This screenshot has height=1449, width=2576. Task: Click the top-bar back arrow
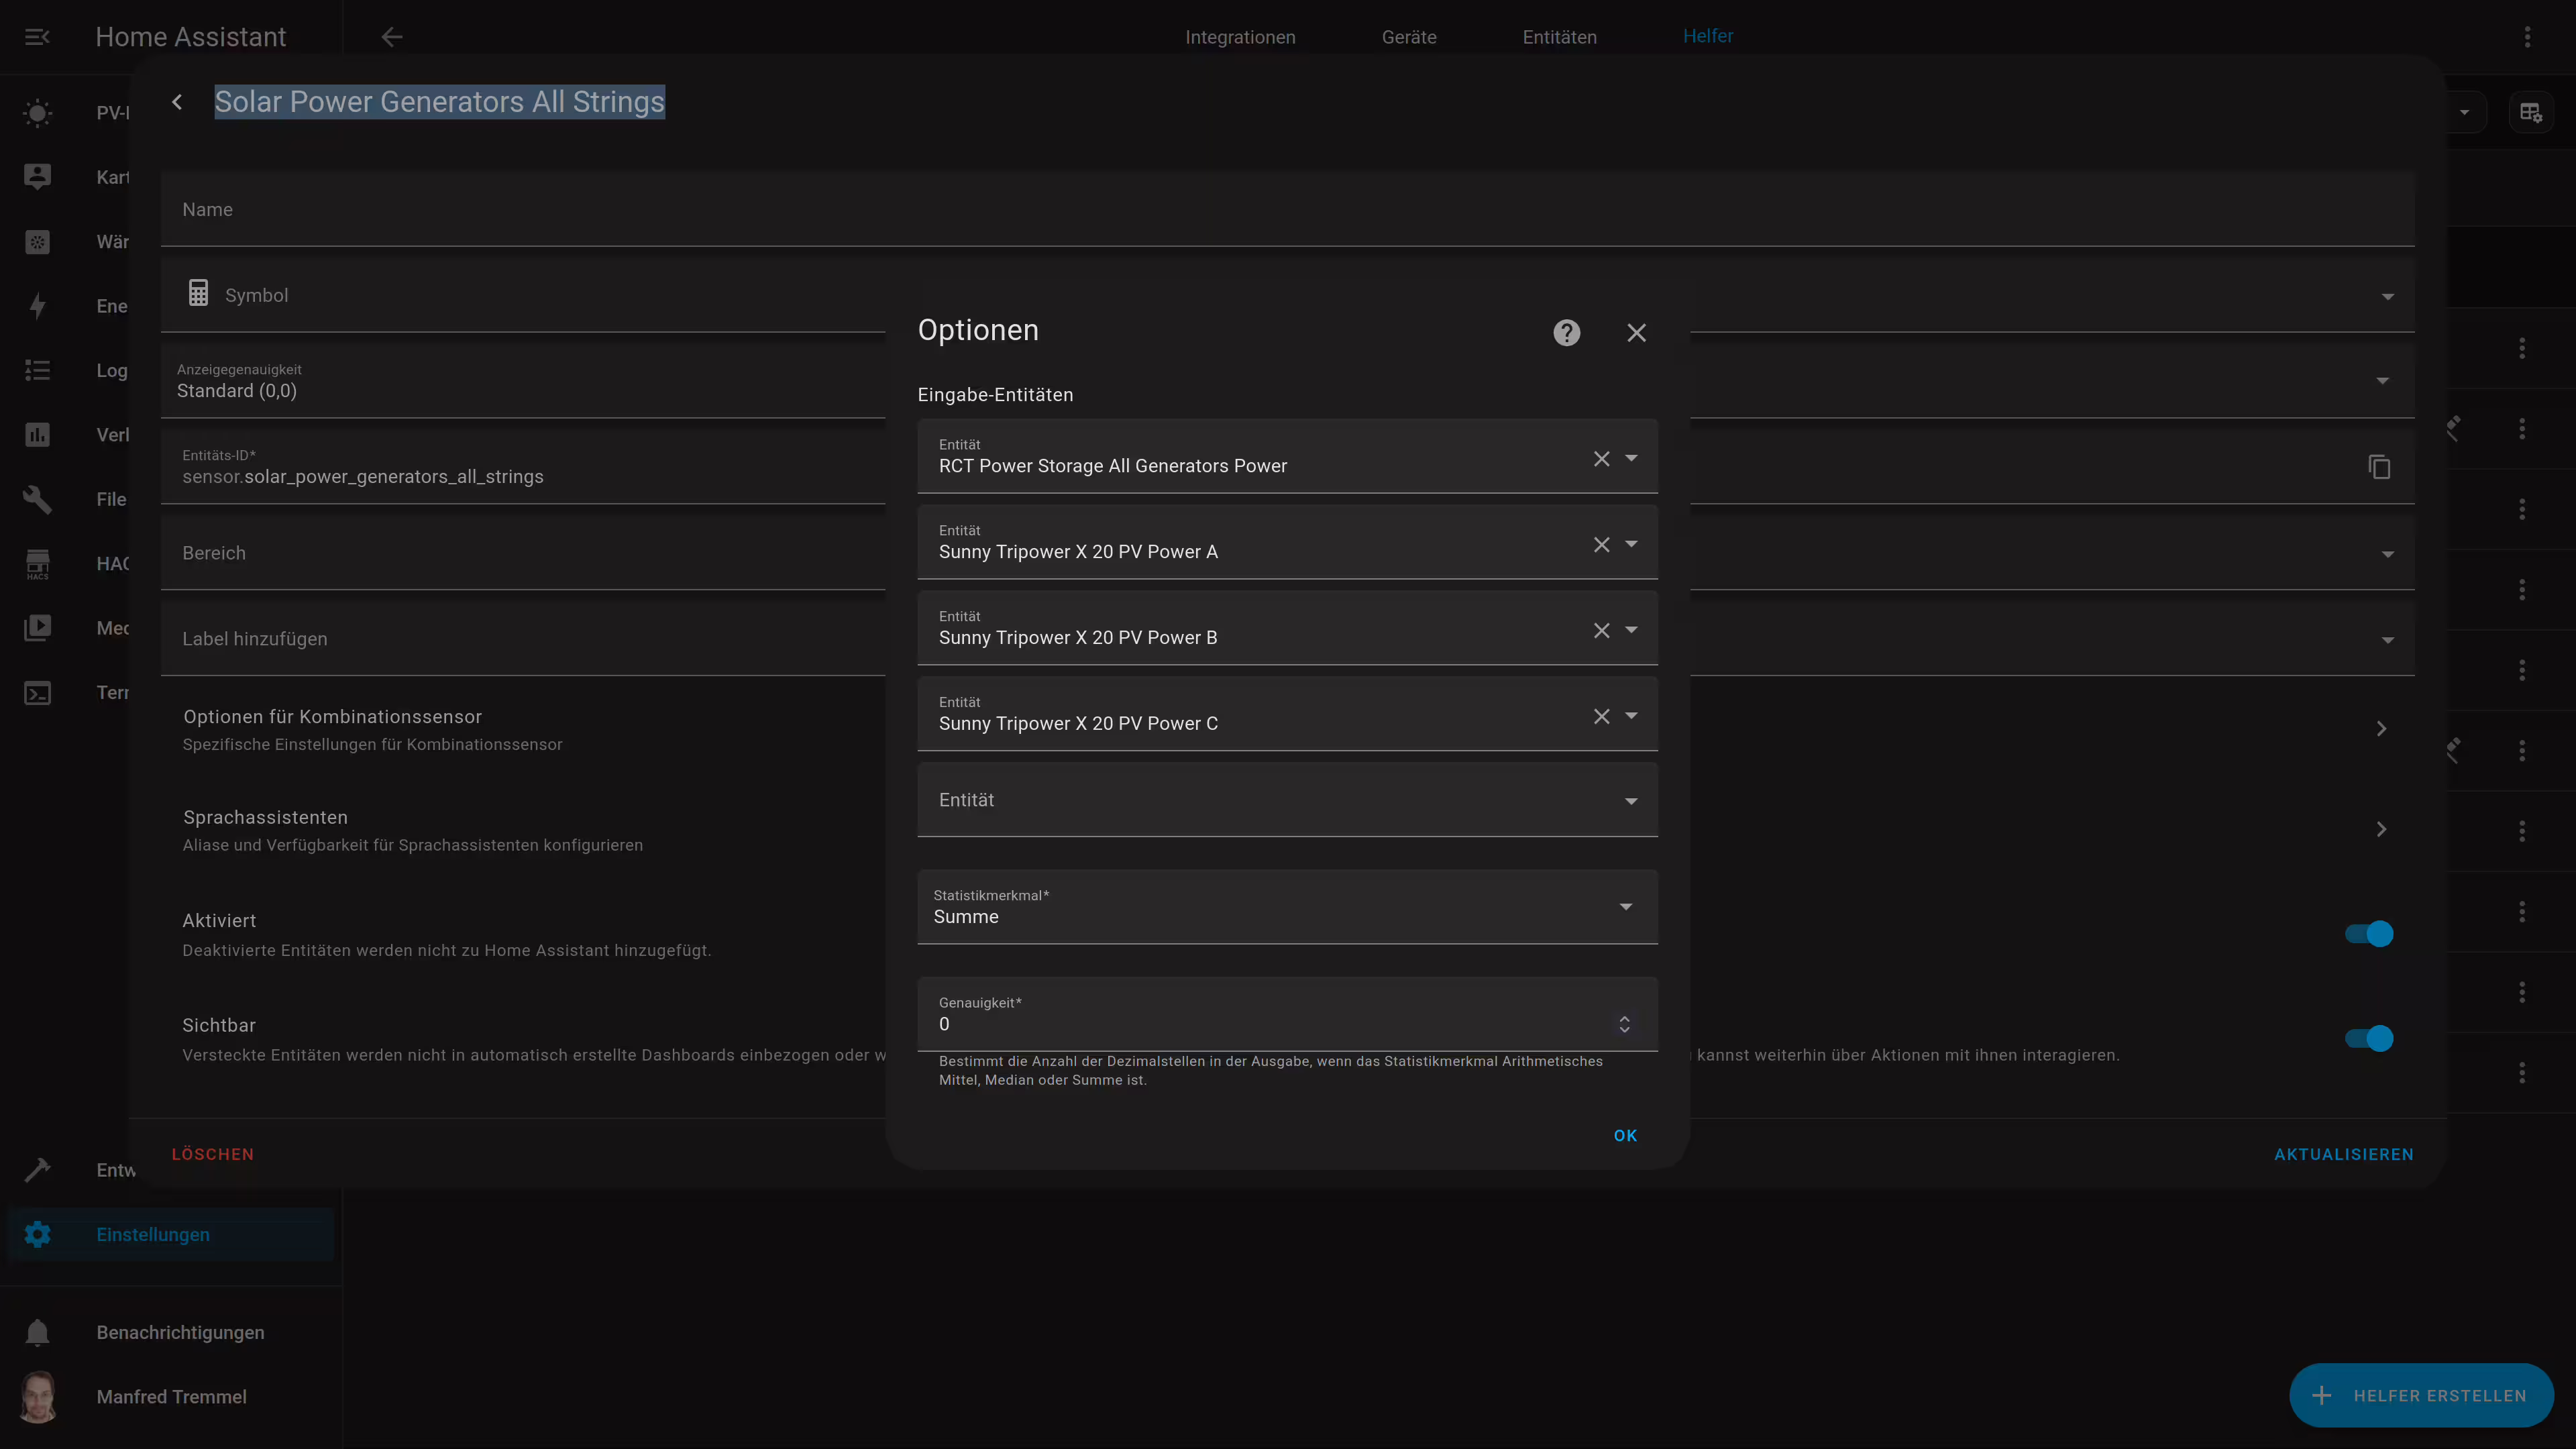[391, 37]
